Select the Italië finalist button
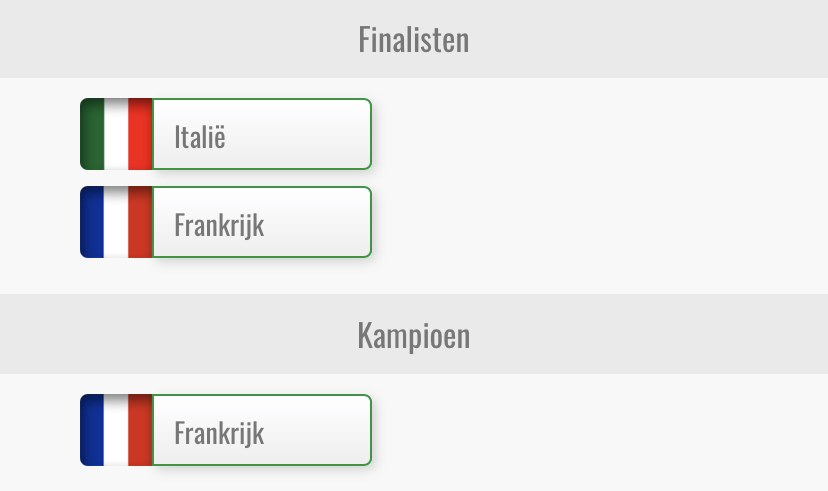The height and width of the screenshot is (491, 828). tap(226, 134)
